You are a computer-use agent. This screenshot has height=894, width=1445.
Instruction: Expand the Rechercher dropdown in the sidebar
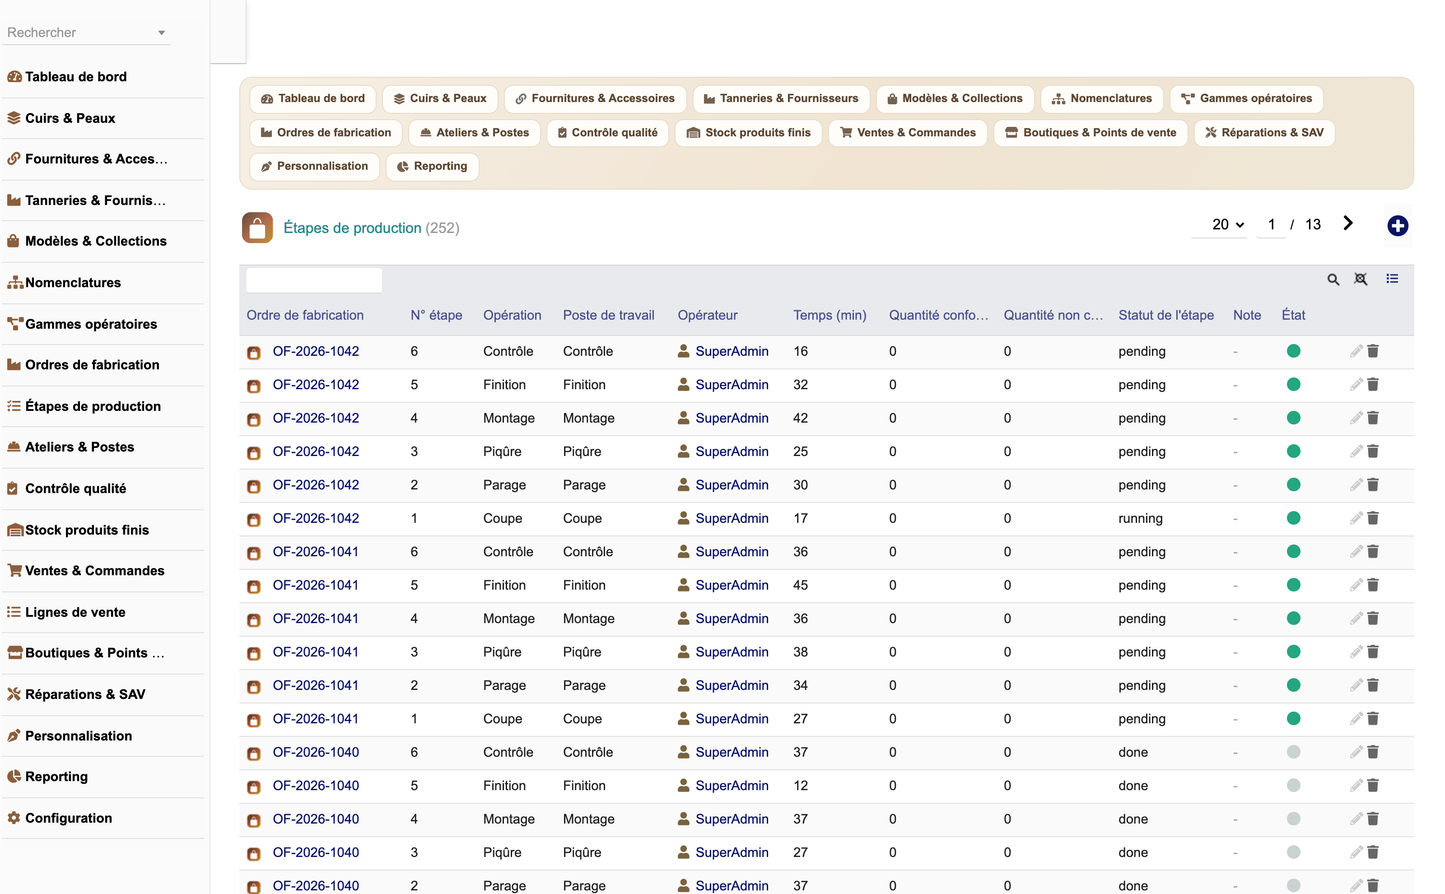[x=161, y=33]
